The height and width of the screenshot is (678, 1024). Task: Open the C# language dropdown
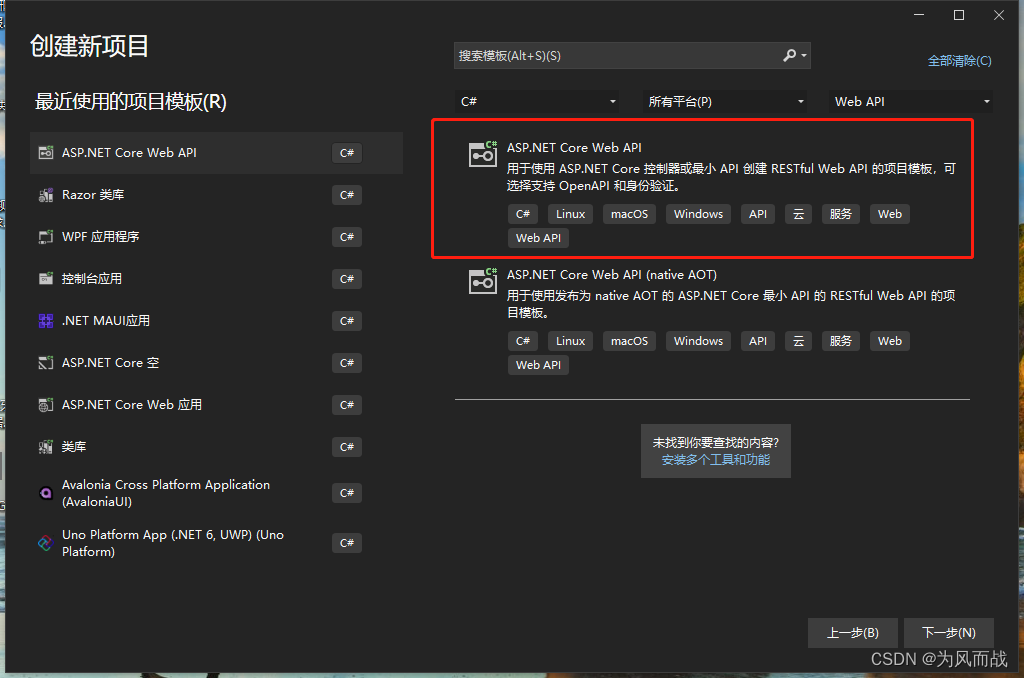click(537, 101)
